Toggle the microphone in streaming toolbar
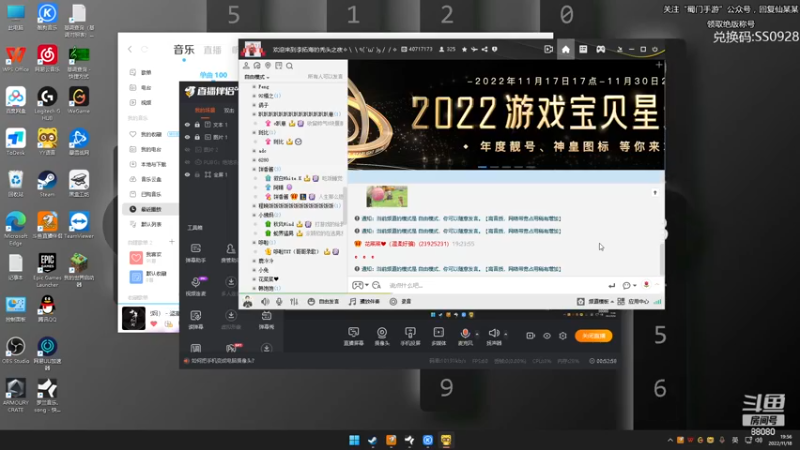Screen dimensions: 800x450 (x=465, y=337)
